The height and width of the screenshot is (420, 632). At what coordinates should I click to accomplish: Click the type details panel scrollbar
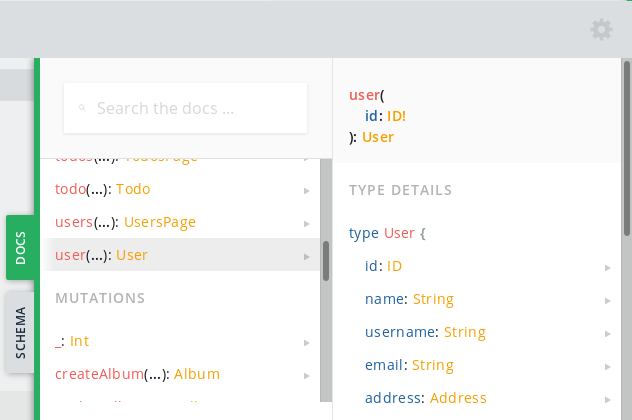coord(627,148)
